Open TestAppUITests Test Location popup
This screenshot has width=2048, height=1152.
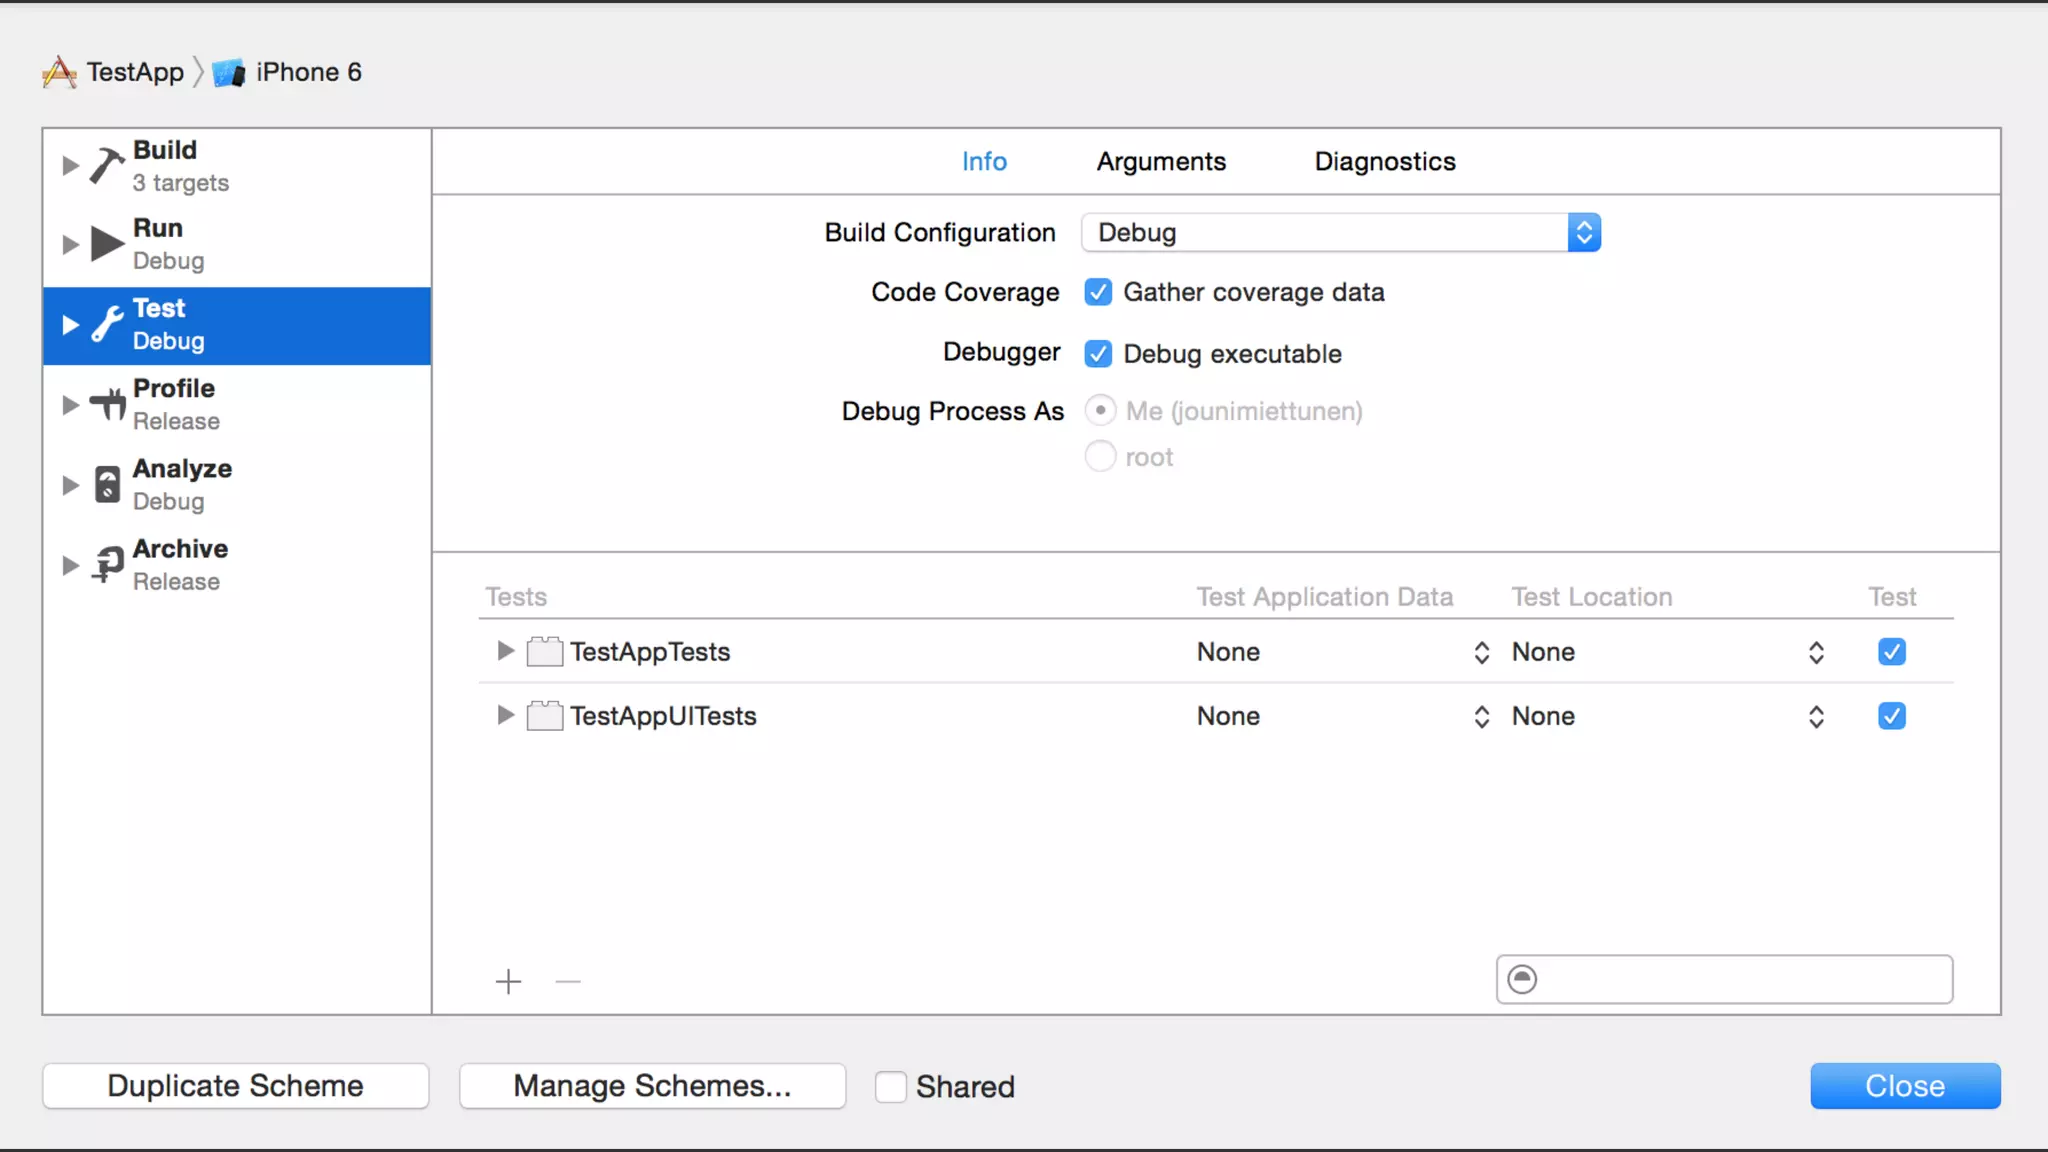pyautogui.click(x=1667, y=716)
